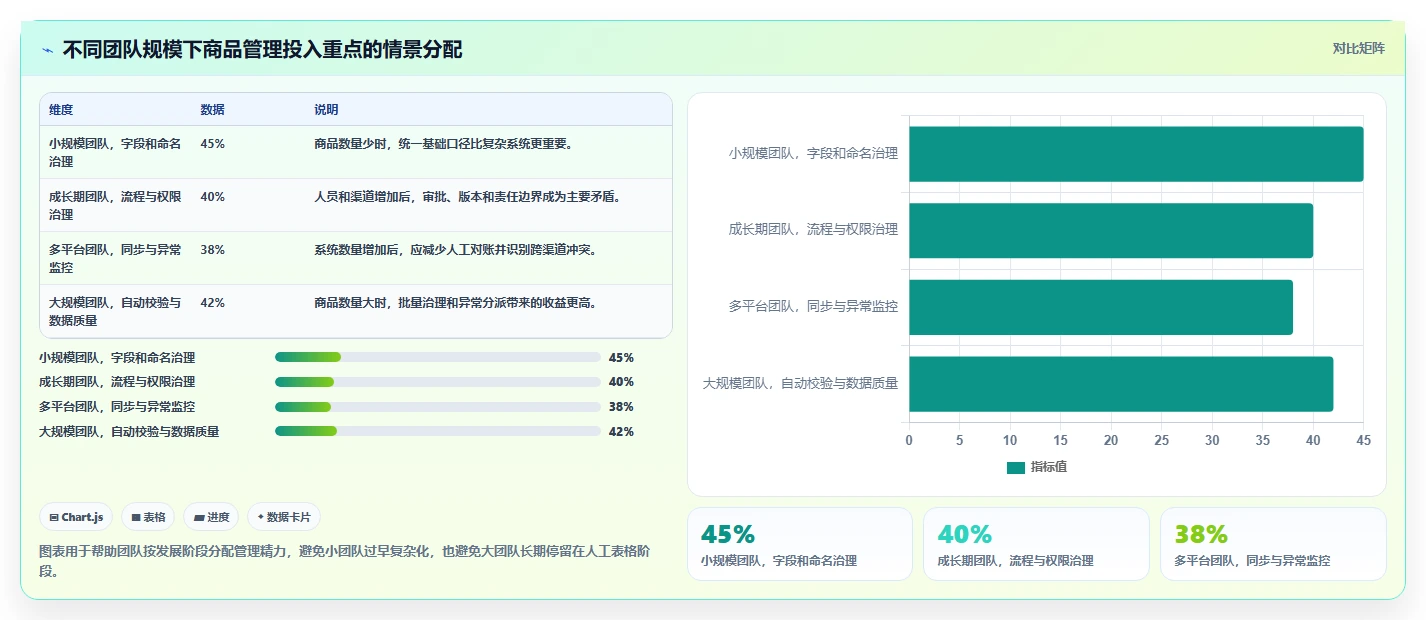Click description 人员和渠道增加后，审批、版本和责任边界成为主要矛盾。
The width and height of the screenshot is (1426, 620).
(x=468, y=197)
